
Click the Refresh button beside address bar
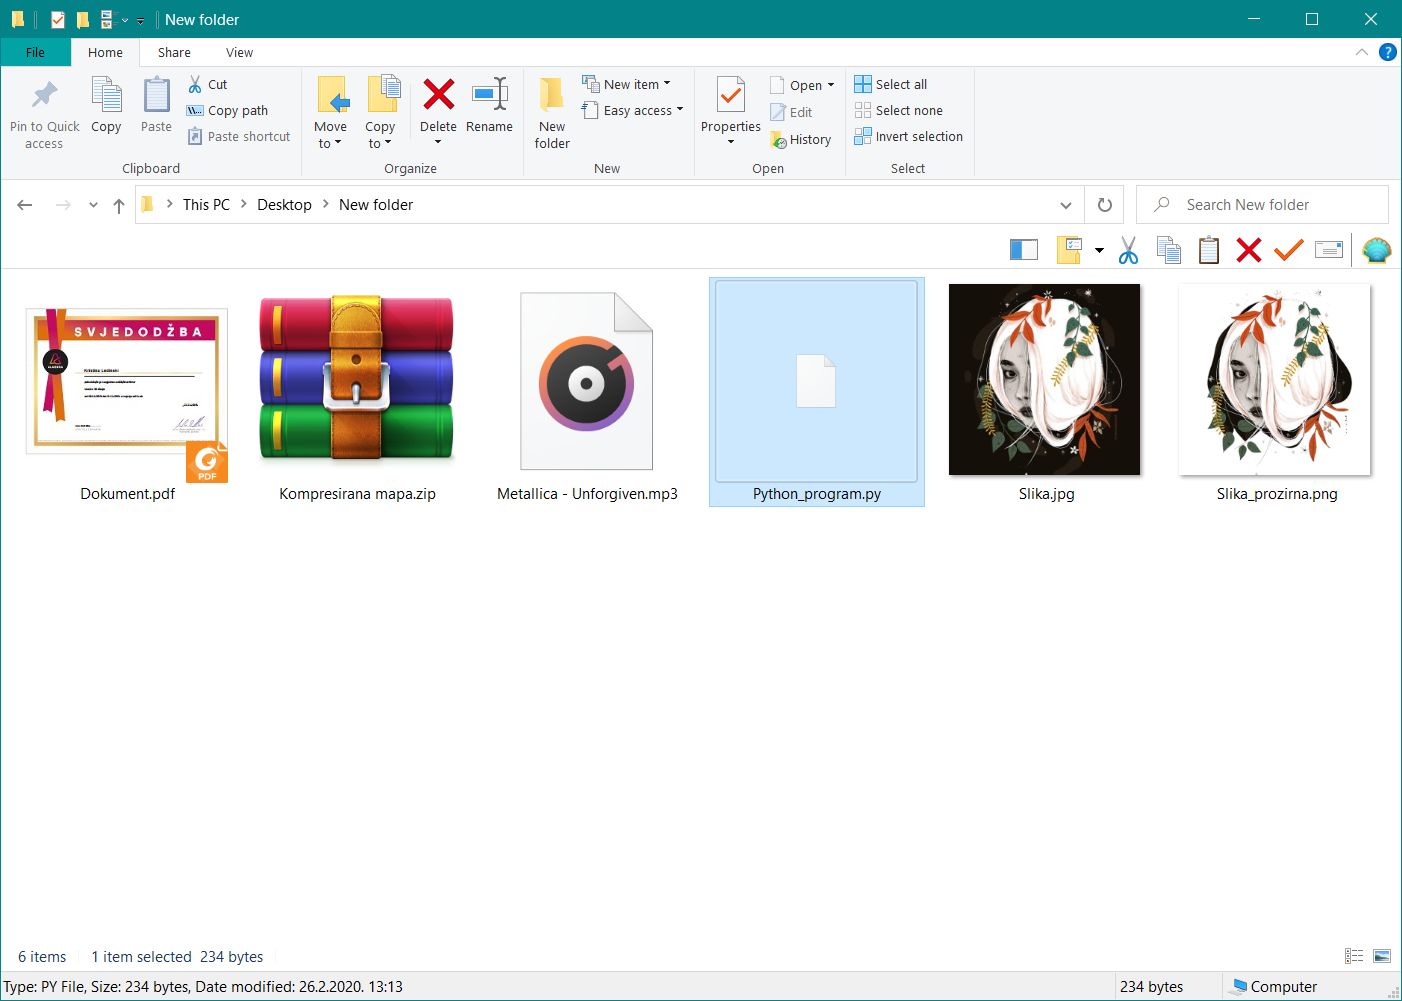(x=1104, y=205)
